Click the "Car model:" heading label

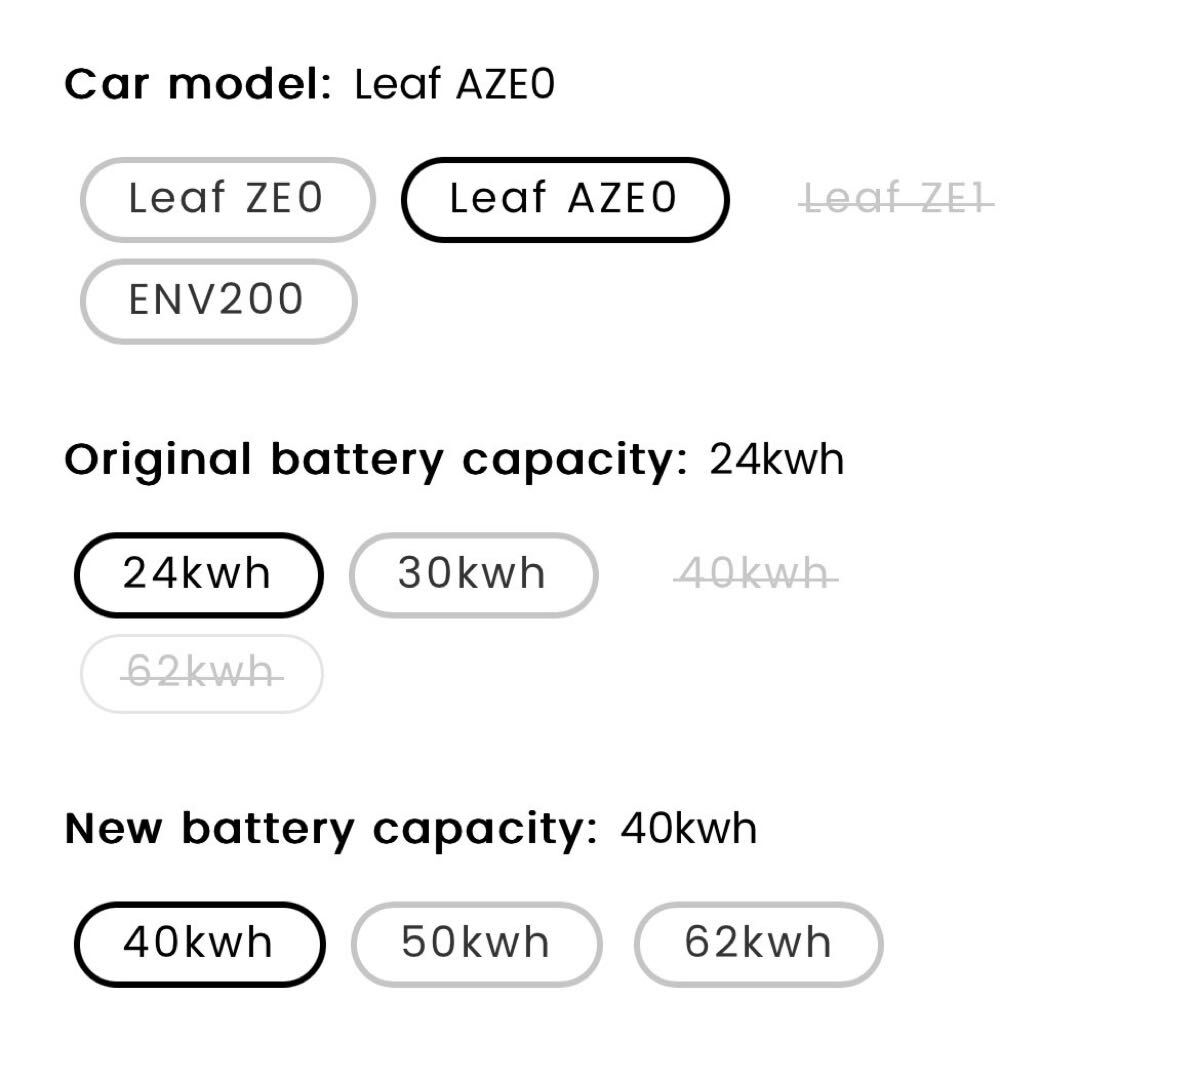point(197,84)
